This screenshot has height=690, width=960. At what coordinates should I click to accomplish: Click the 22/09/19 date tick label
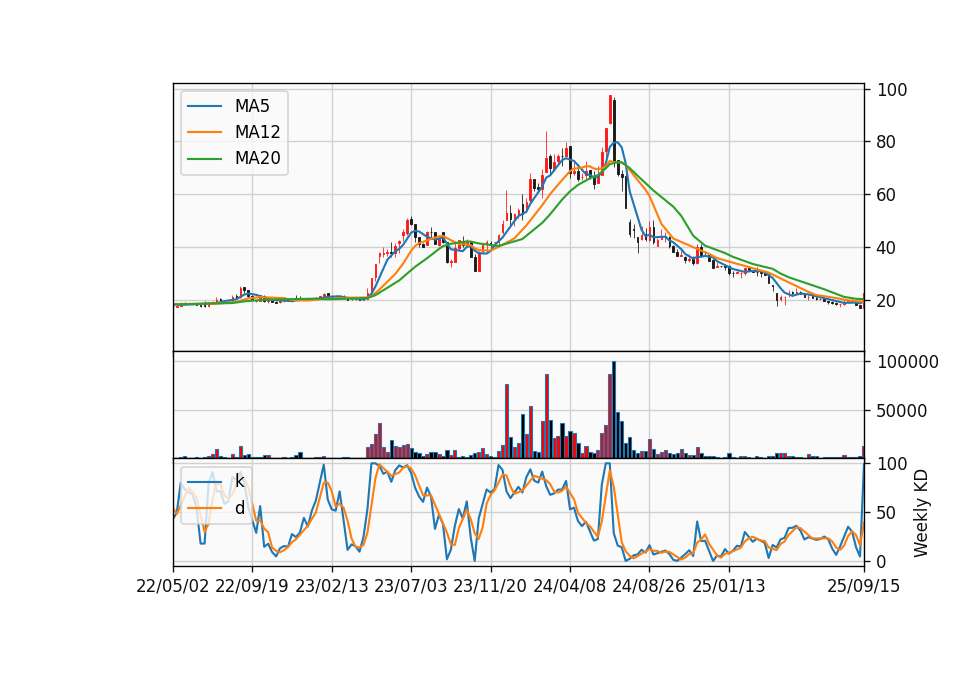click(252, 586)
